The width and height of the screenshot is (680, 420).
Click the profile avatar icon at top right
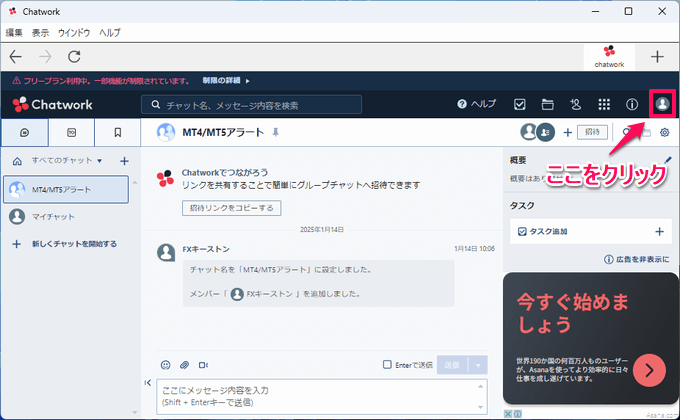[662, 104]
